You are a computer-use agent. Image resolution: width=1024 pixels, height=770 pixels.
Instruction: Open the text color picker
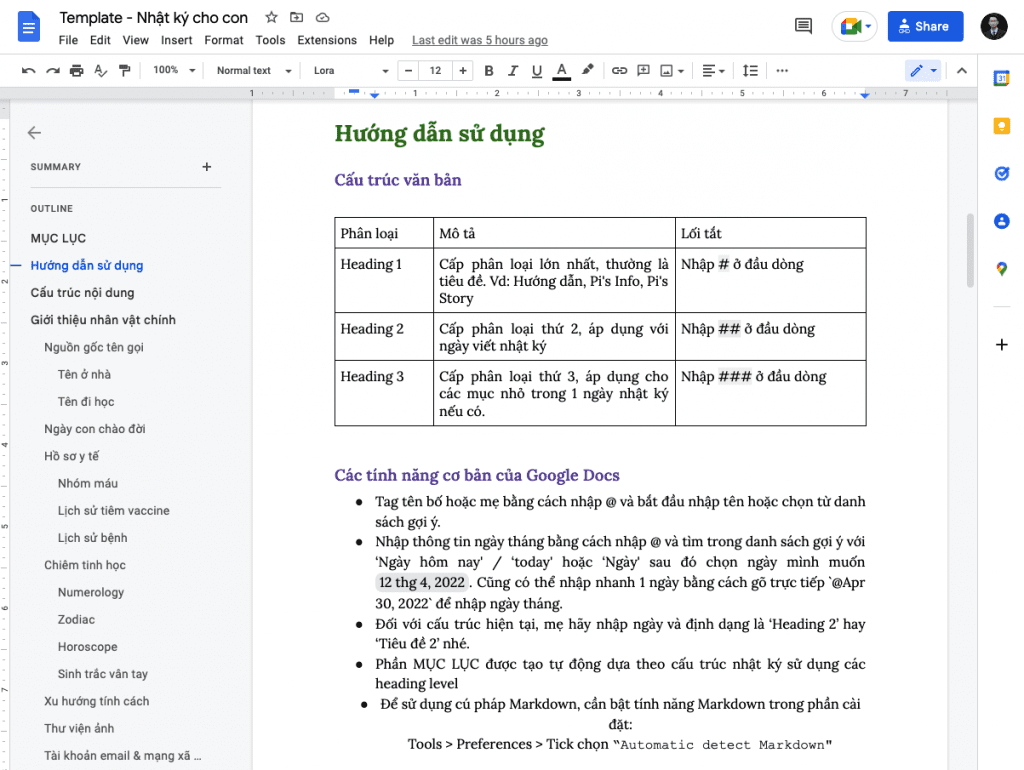563,70
